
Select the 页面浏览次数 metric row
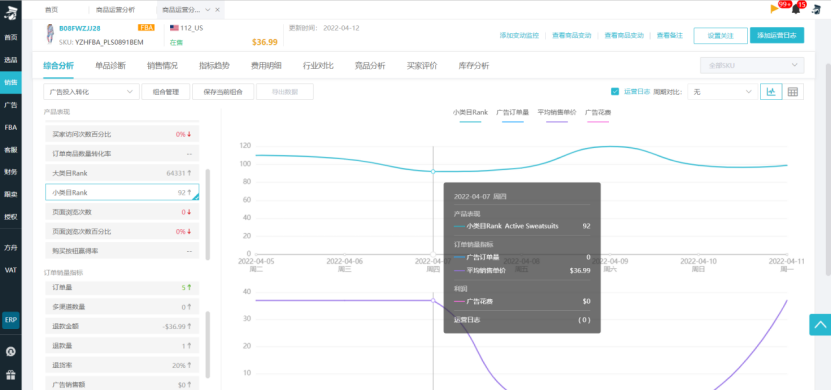(122, 212)
